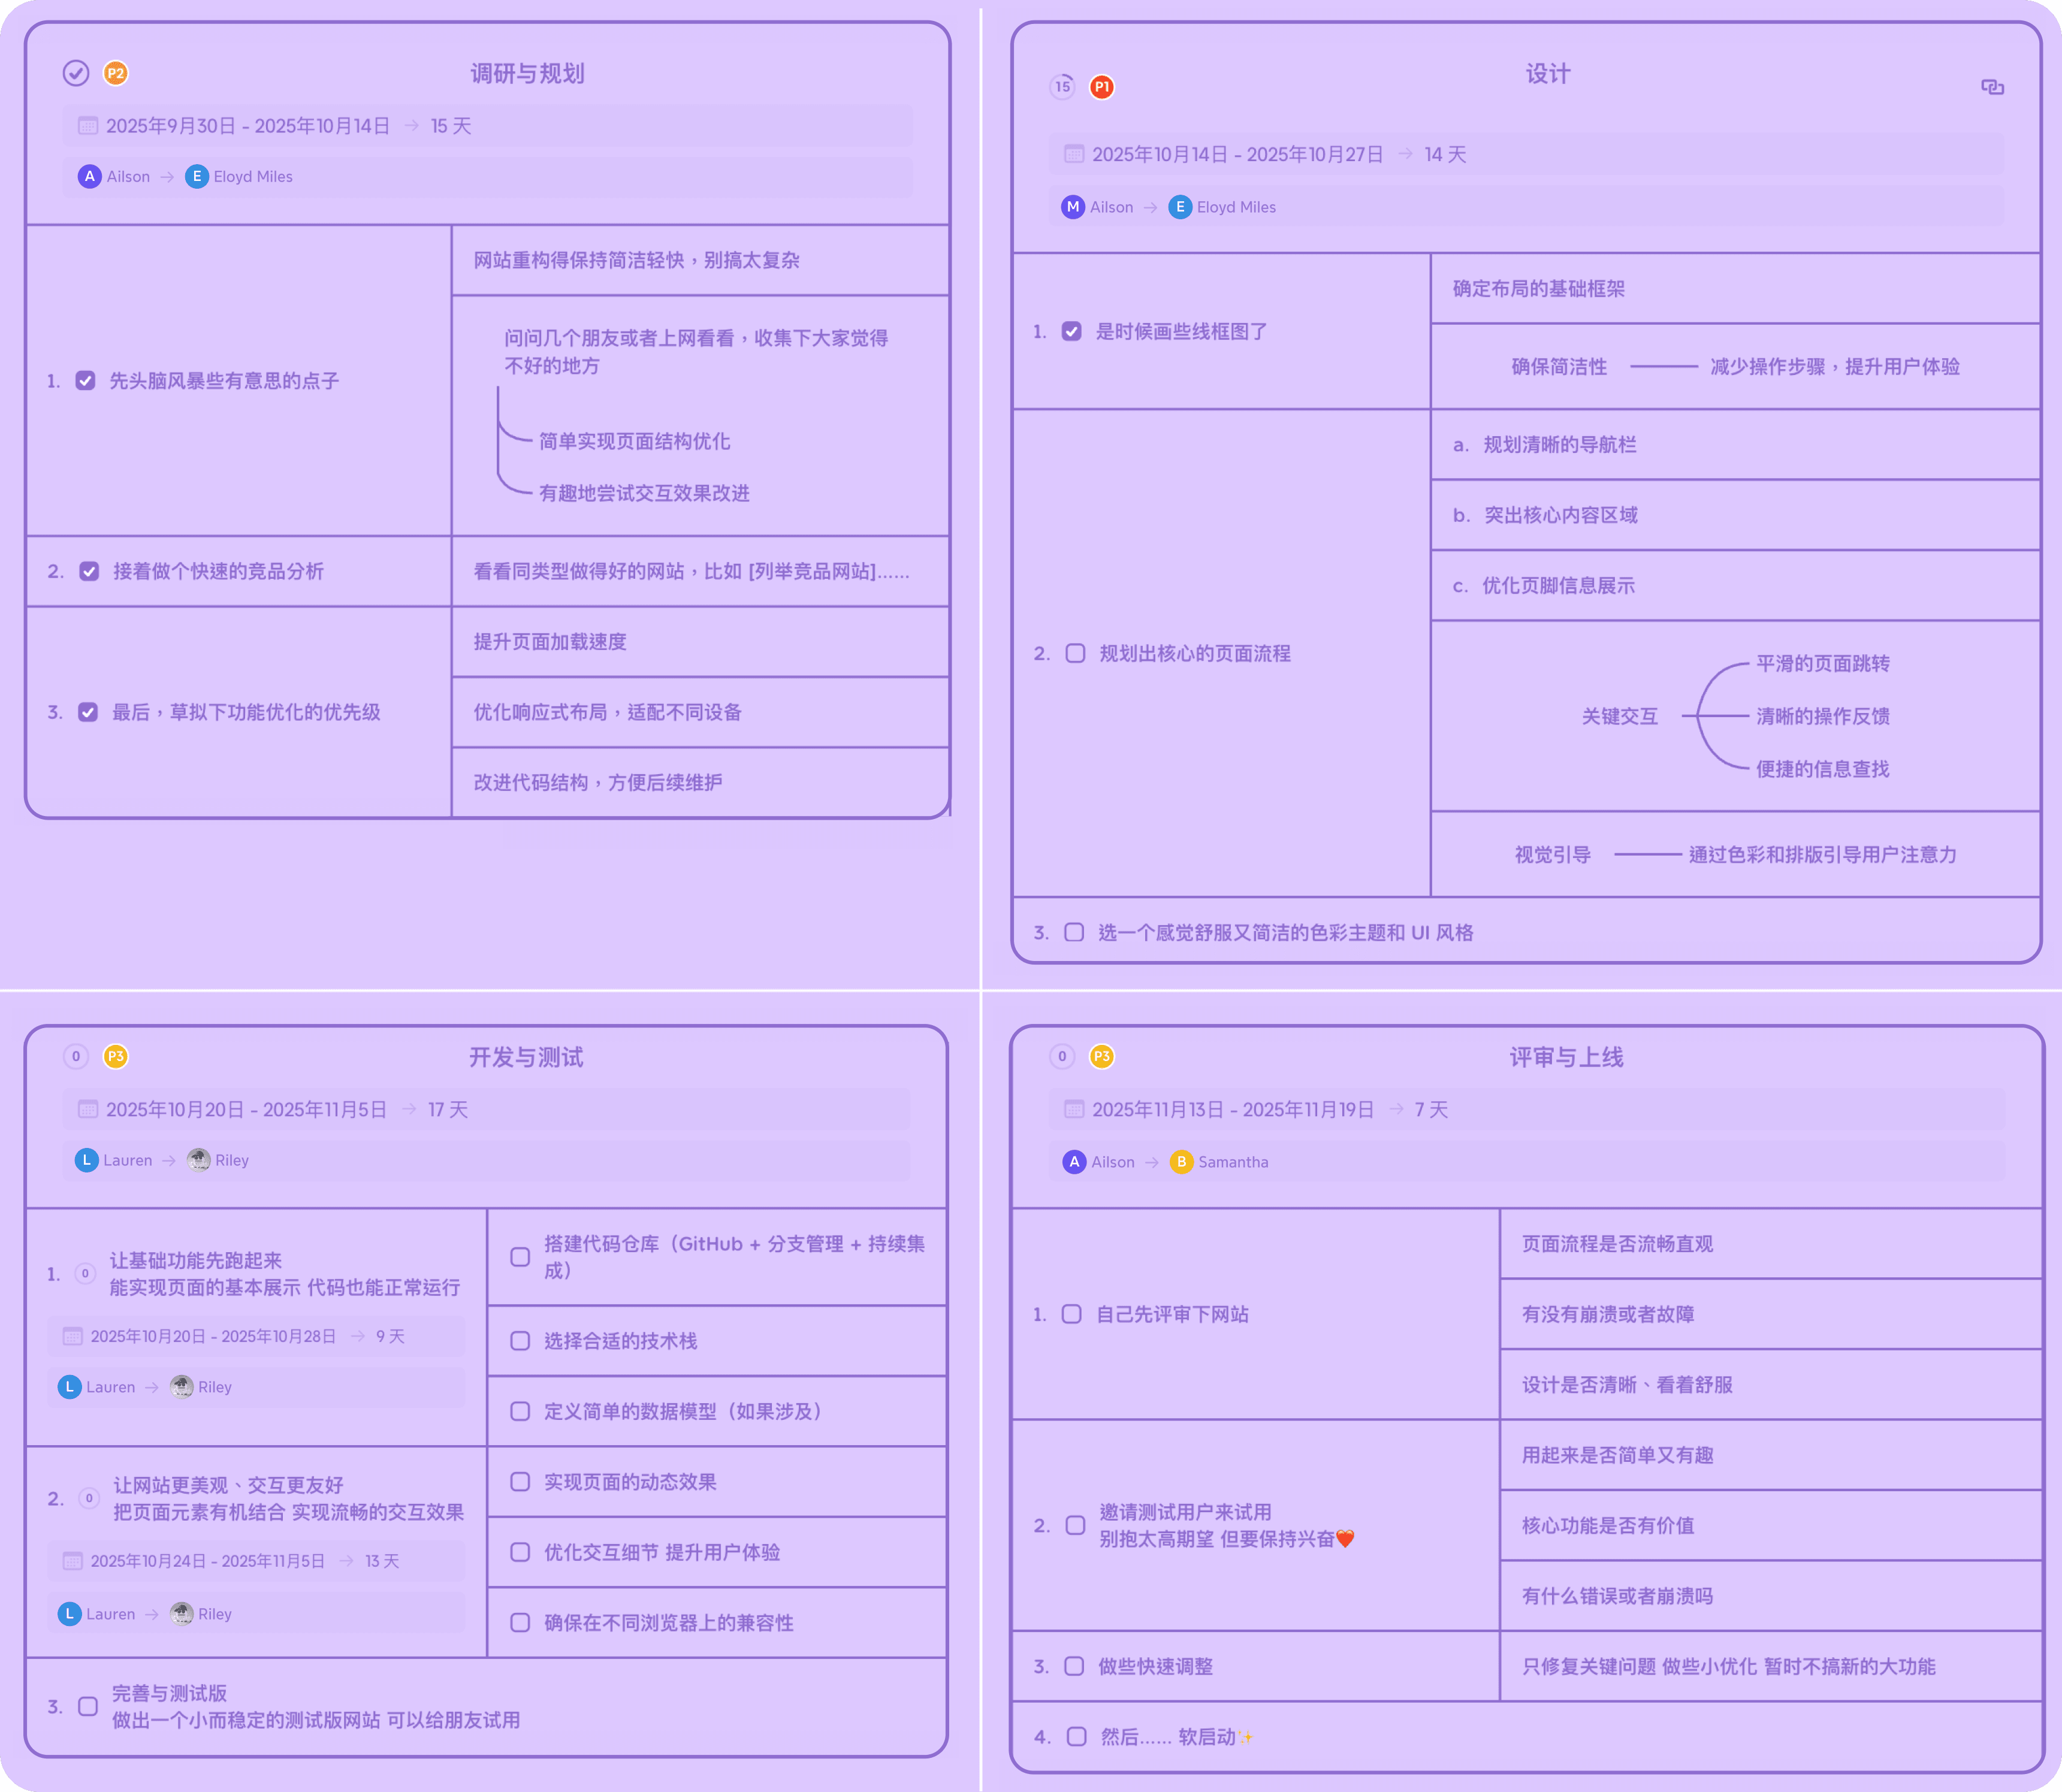Click Riley's avatar in 开发与测试 card

(x=199, y=1160)
